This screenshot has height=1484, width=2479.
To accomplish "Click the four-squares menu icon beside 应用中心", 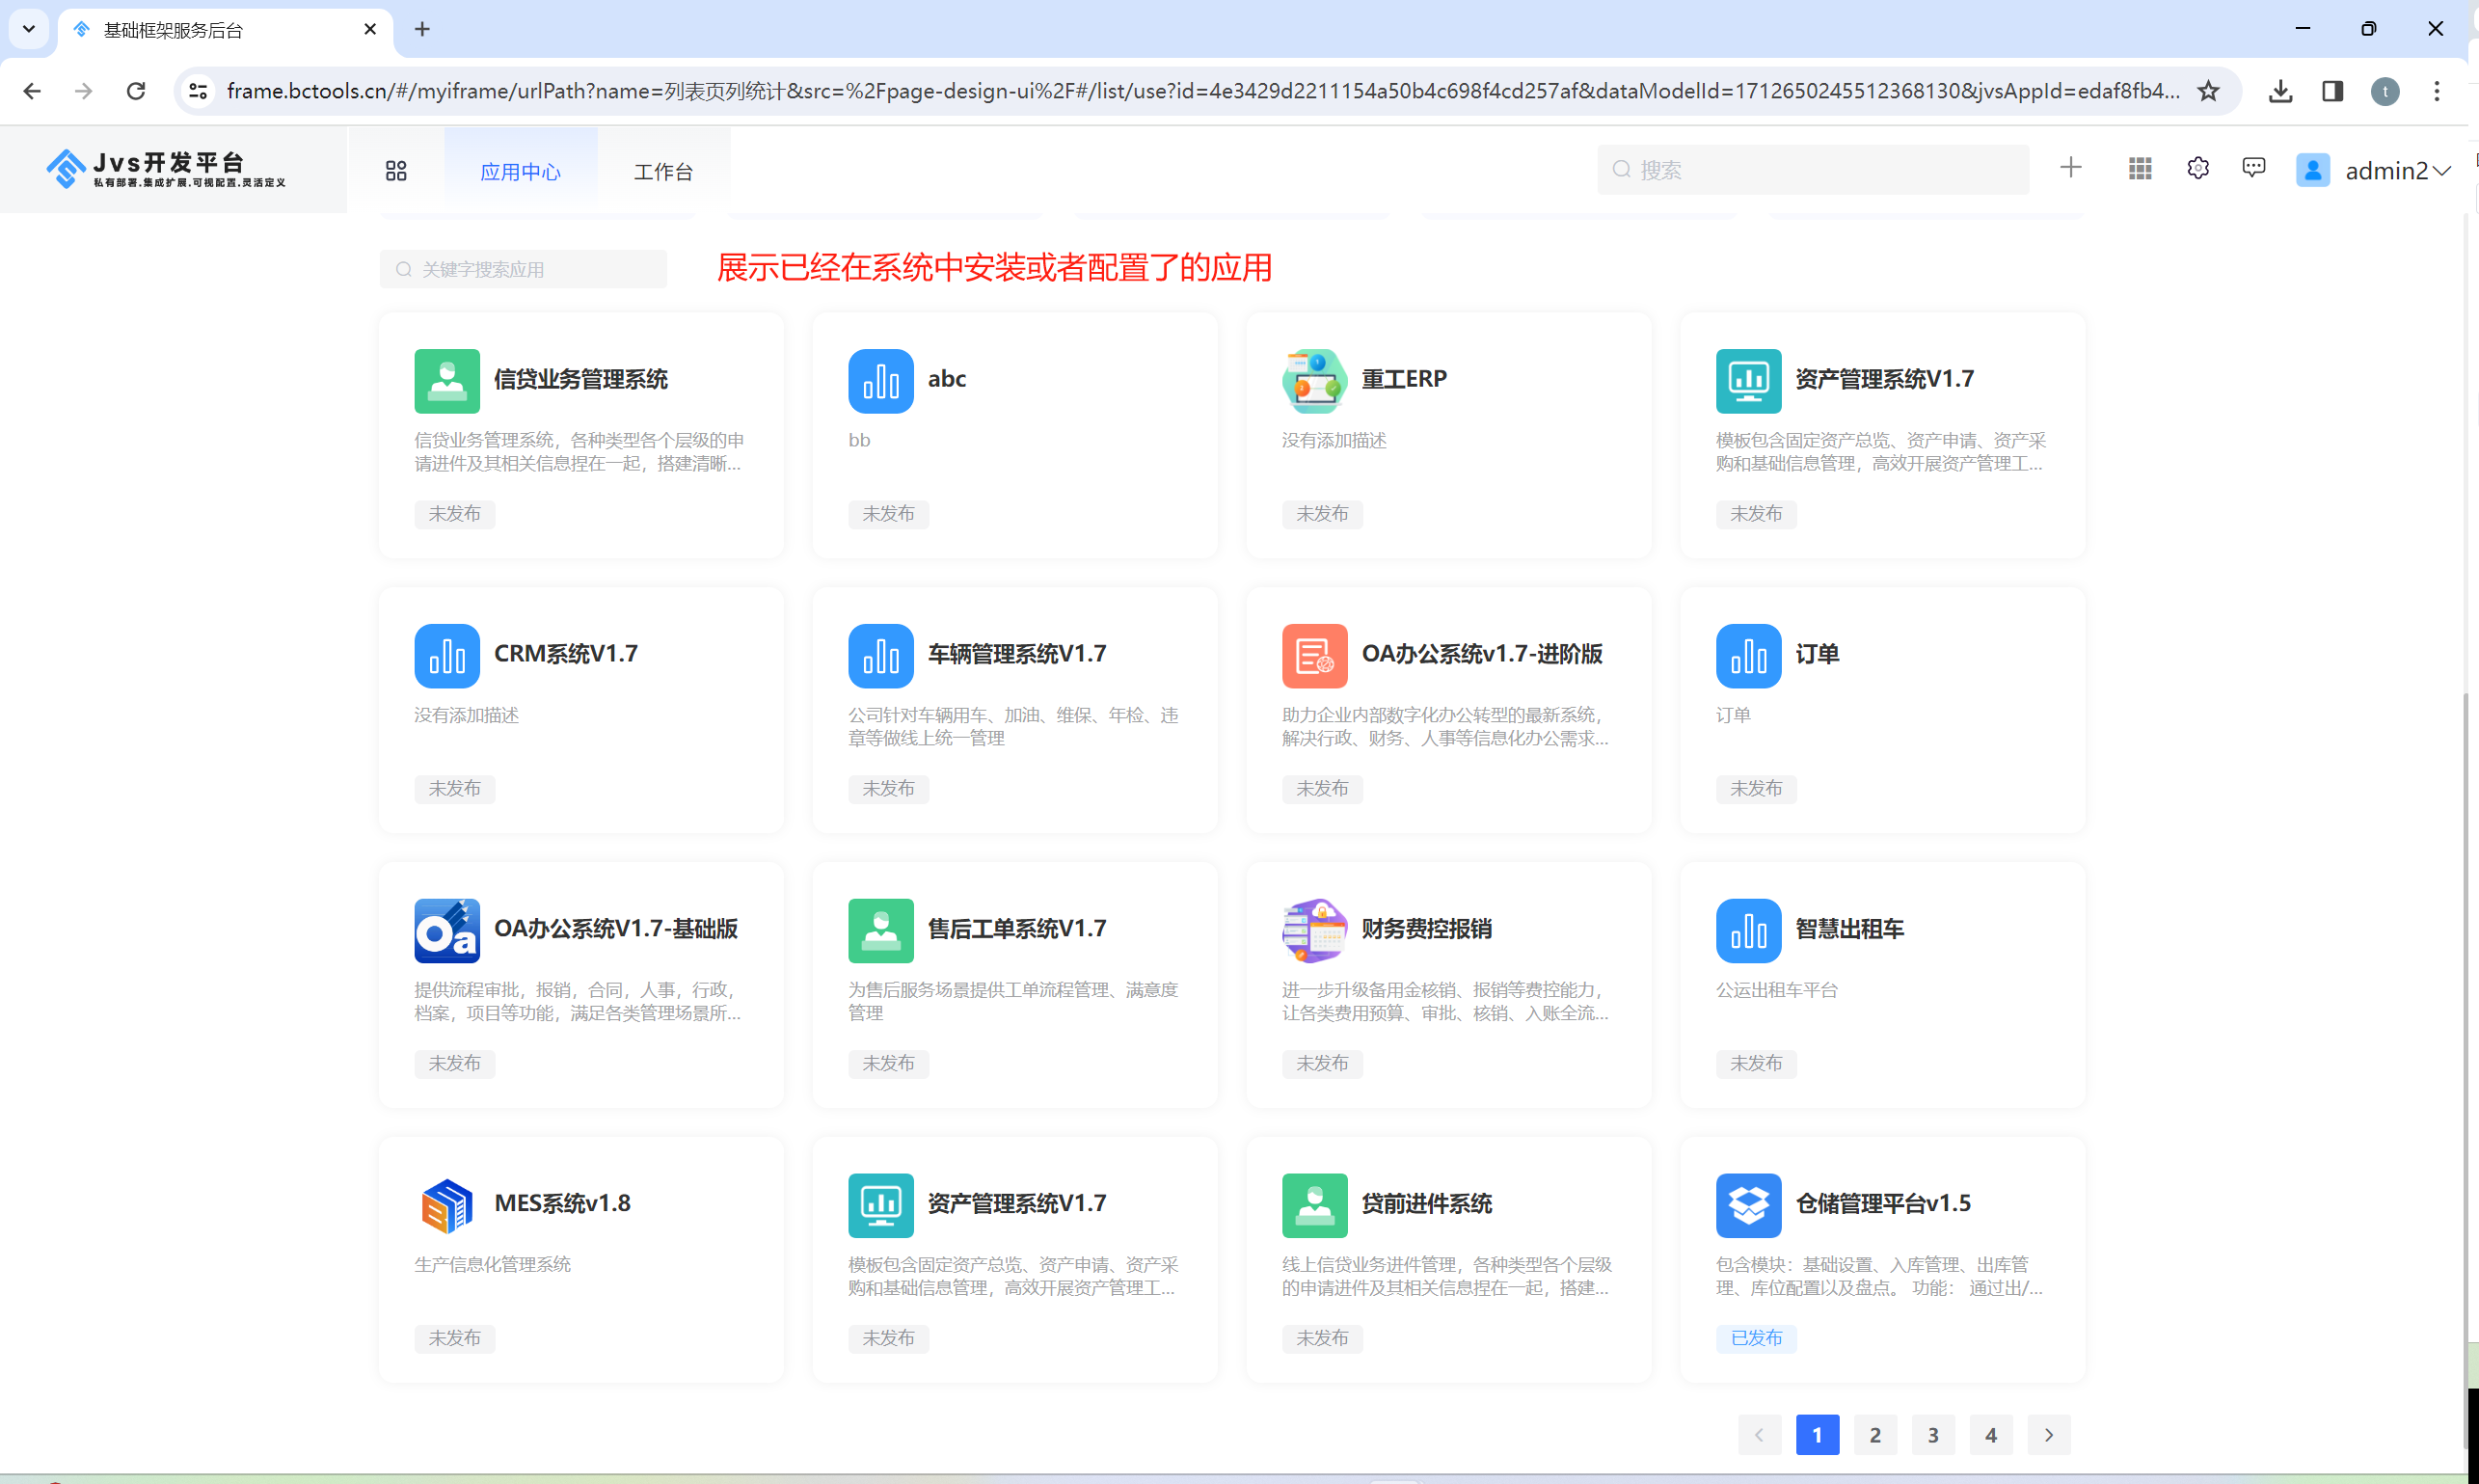I will [396, 171].
